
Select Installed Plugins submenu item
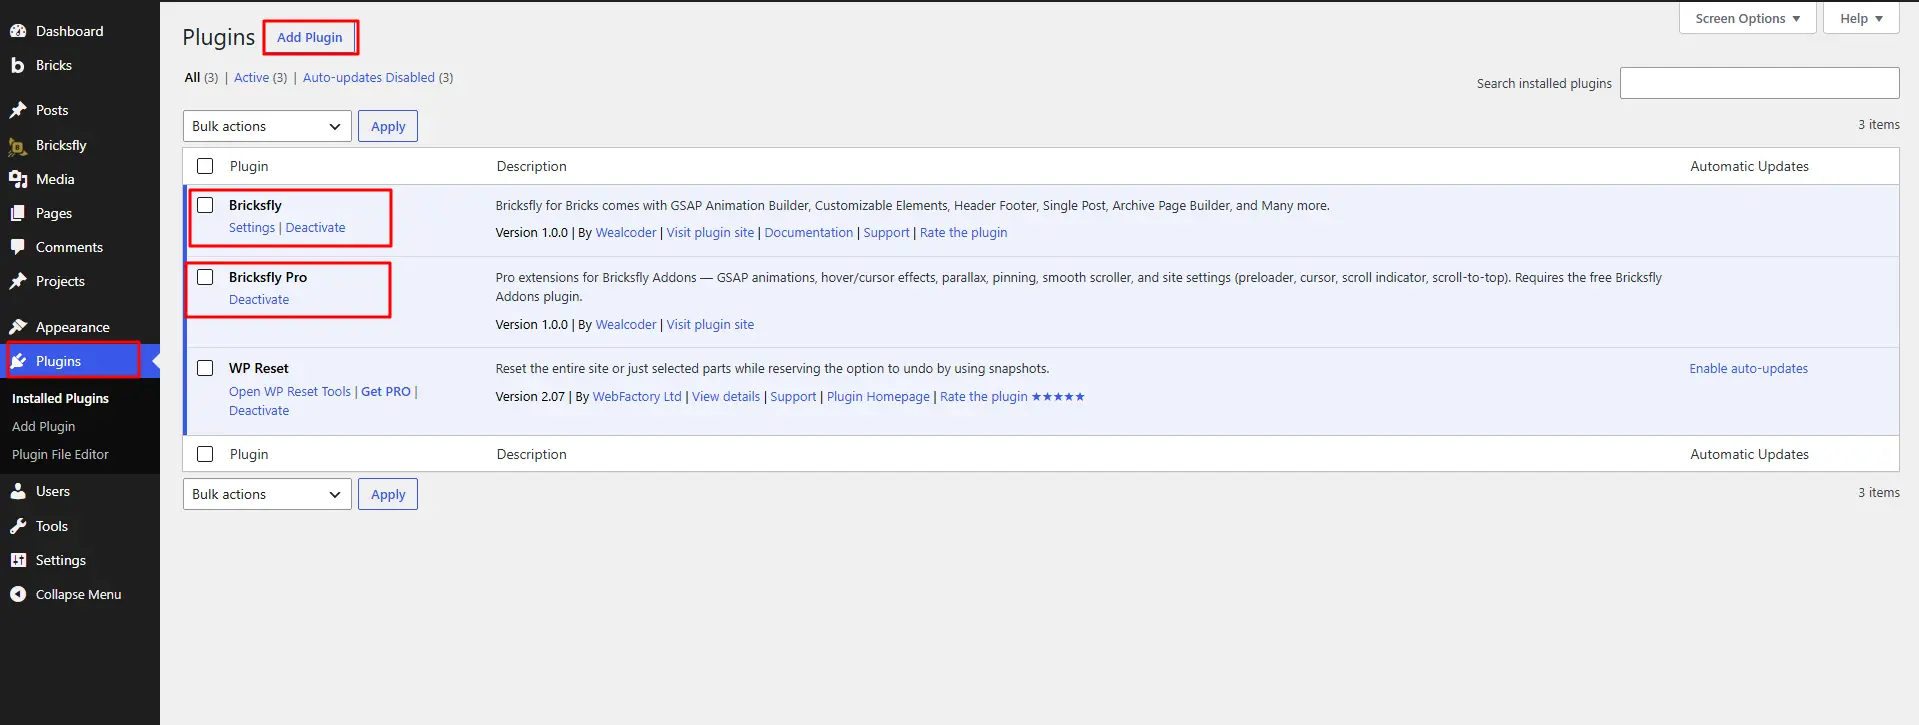tap(60, 398)
